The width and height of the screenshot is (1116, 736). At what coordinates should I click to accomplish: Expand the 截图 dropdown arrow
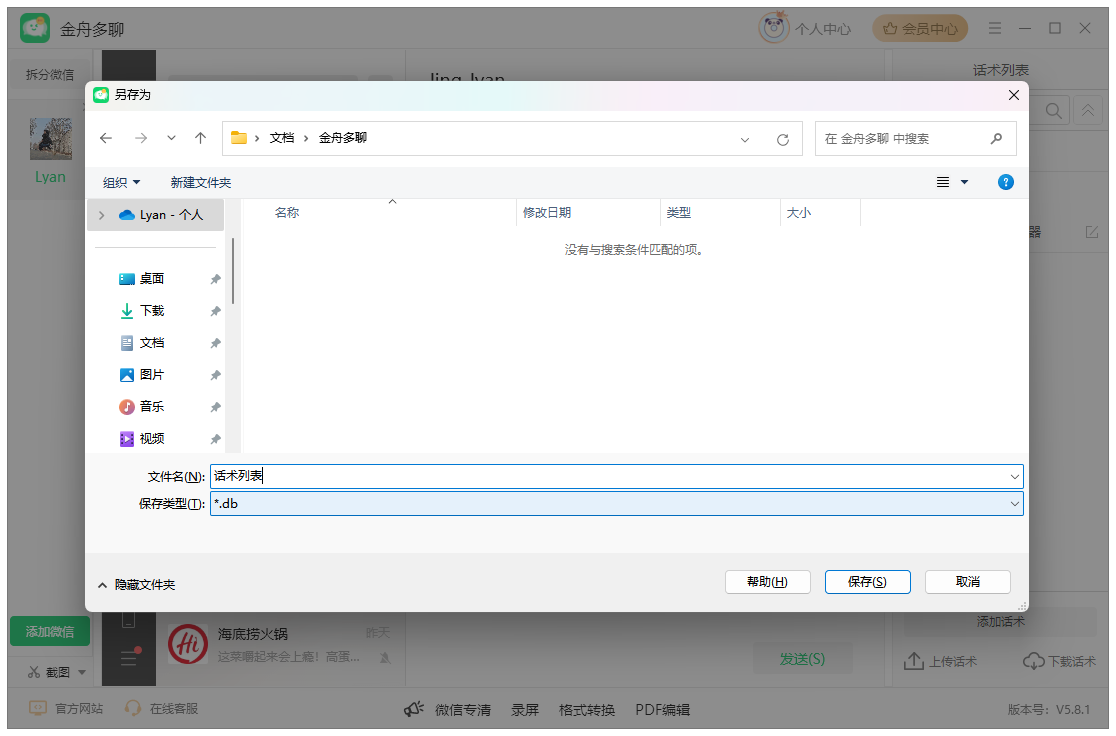coord(82,672)
